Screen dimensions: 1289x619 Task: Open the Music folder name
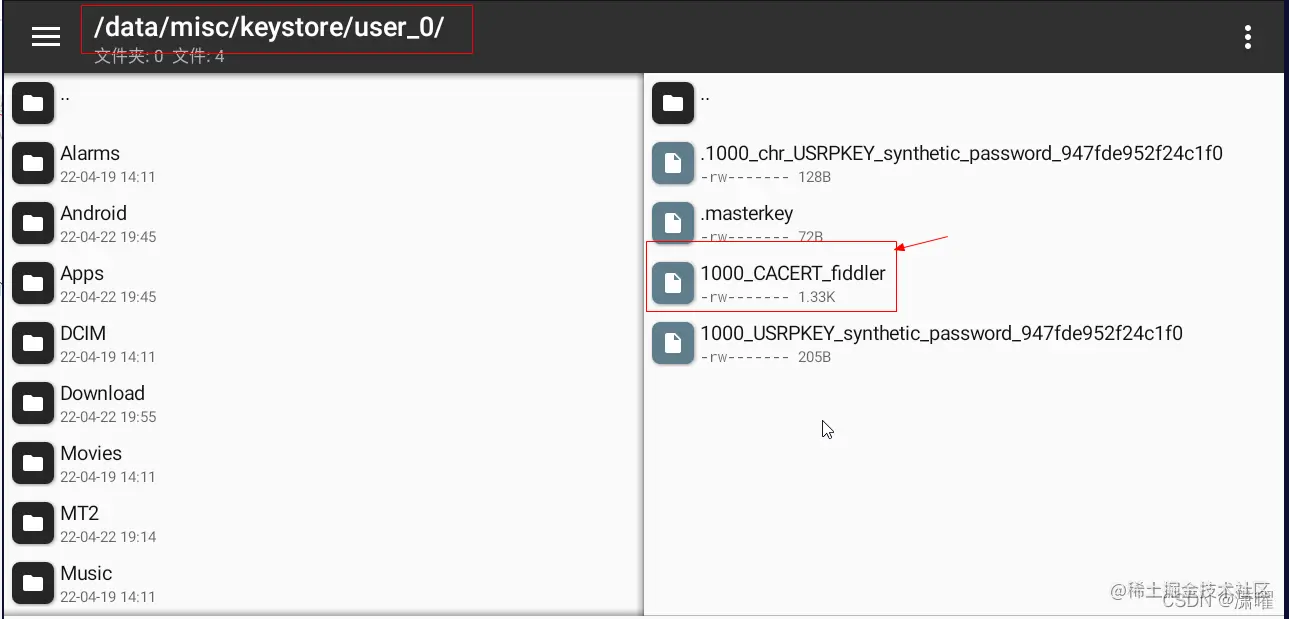point(86,573)
